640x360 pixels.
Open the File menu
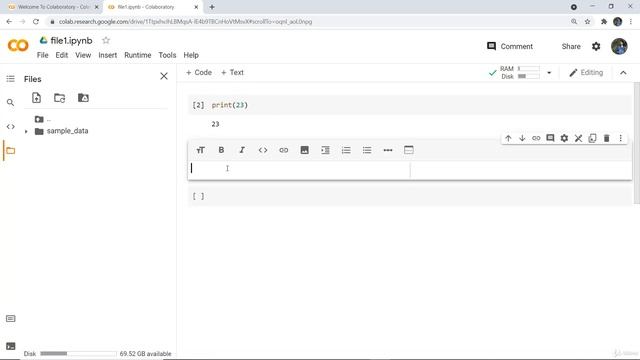click(x=42, y=55)
